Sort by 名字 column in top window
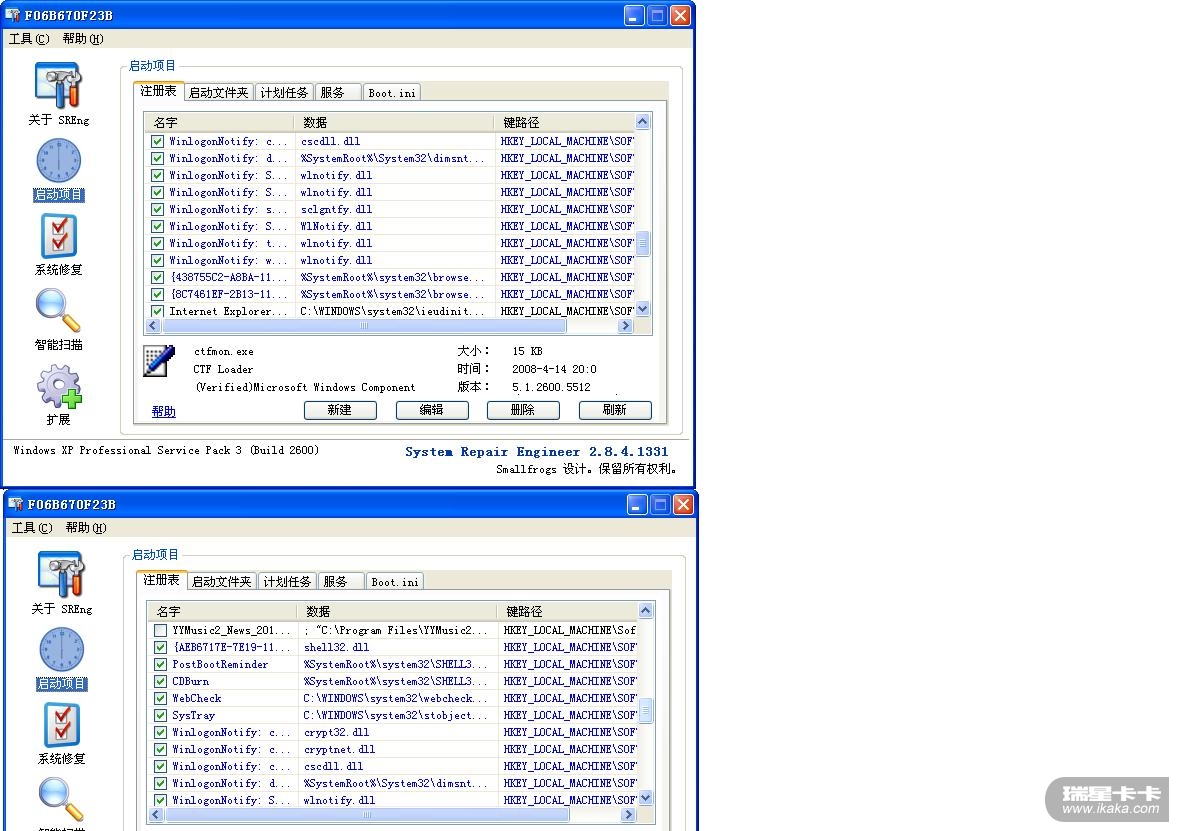The height and width of the screenshot is (831, 1181). click(221, 122)
